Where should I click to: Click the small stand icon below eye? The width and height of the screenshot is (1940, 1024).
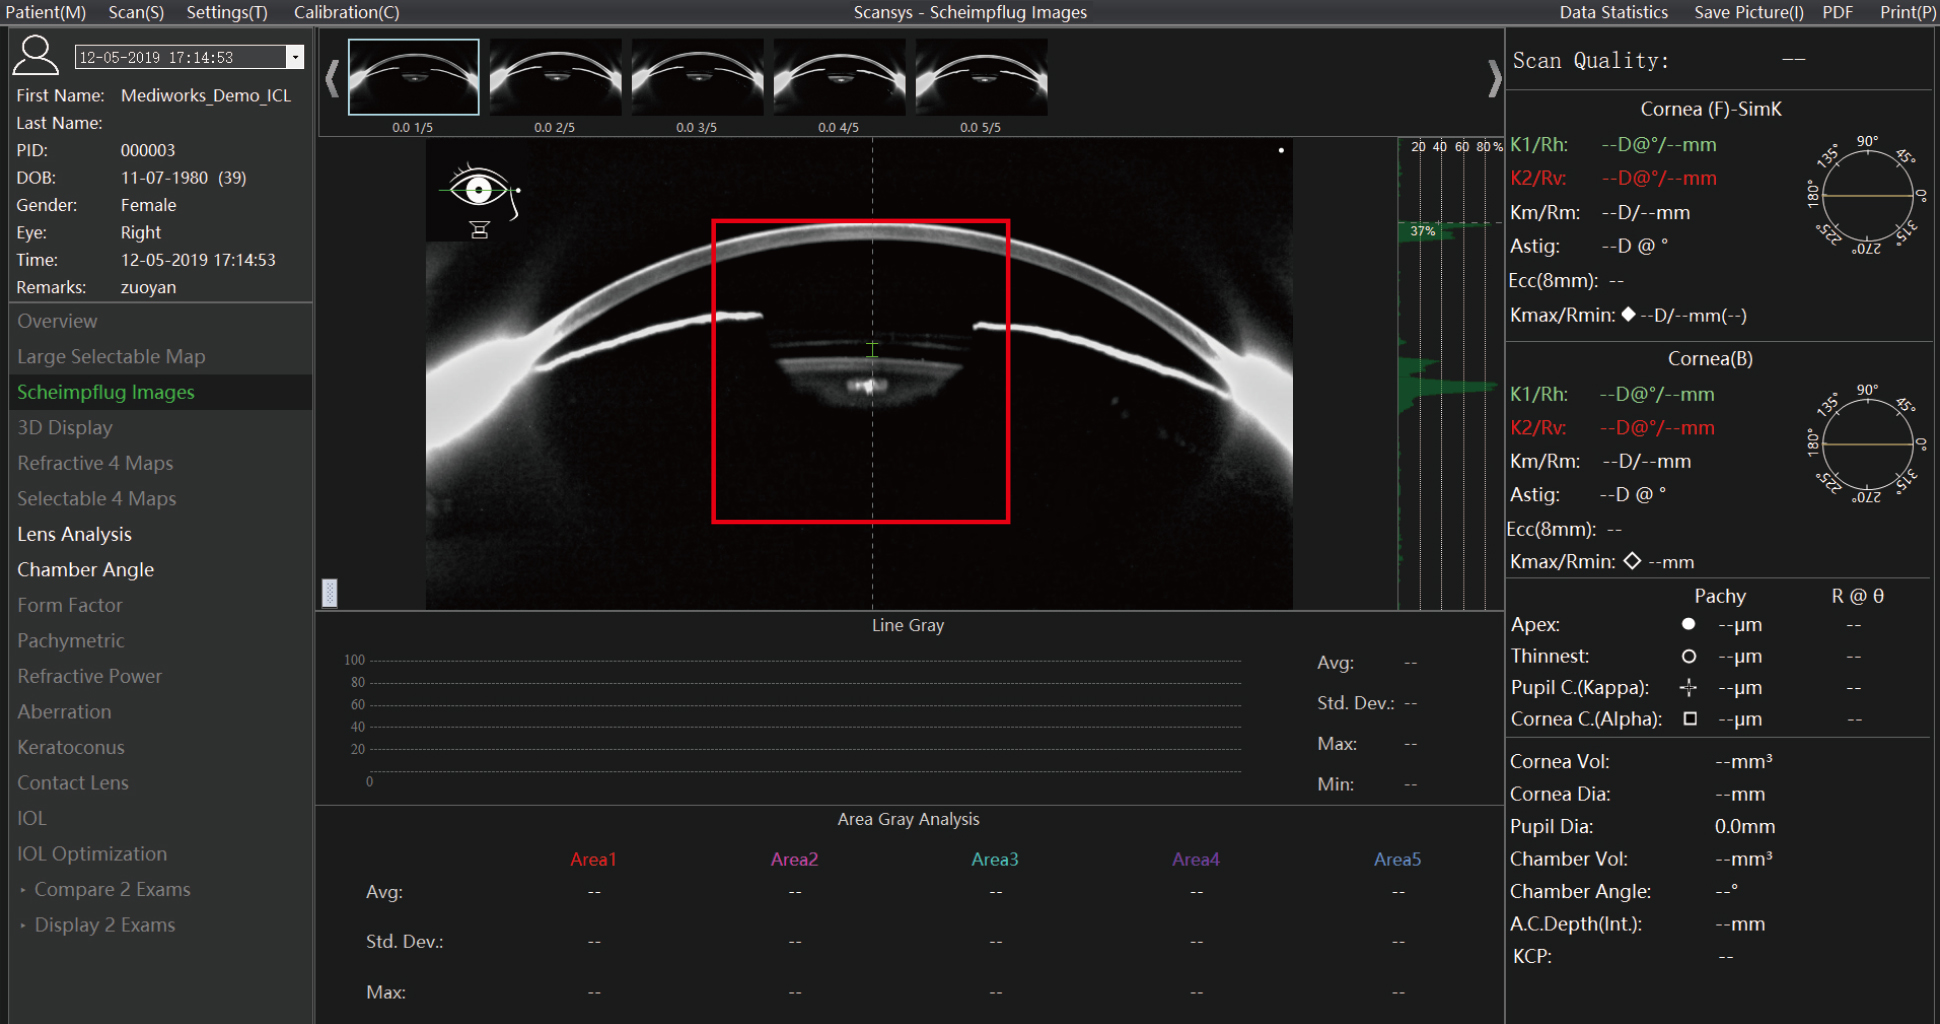point(480,230)
